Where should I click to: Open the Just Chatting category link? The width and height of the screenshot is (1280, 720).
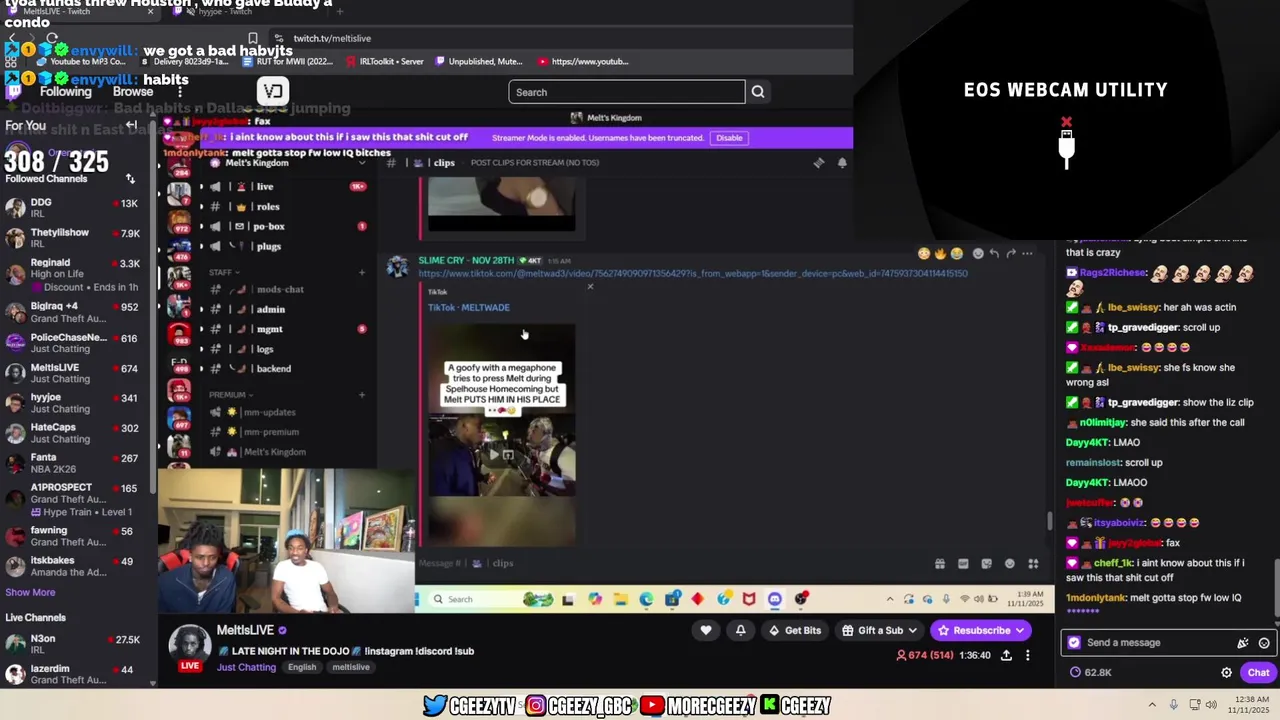[246, 667]
